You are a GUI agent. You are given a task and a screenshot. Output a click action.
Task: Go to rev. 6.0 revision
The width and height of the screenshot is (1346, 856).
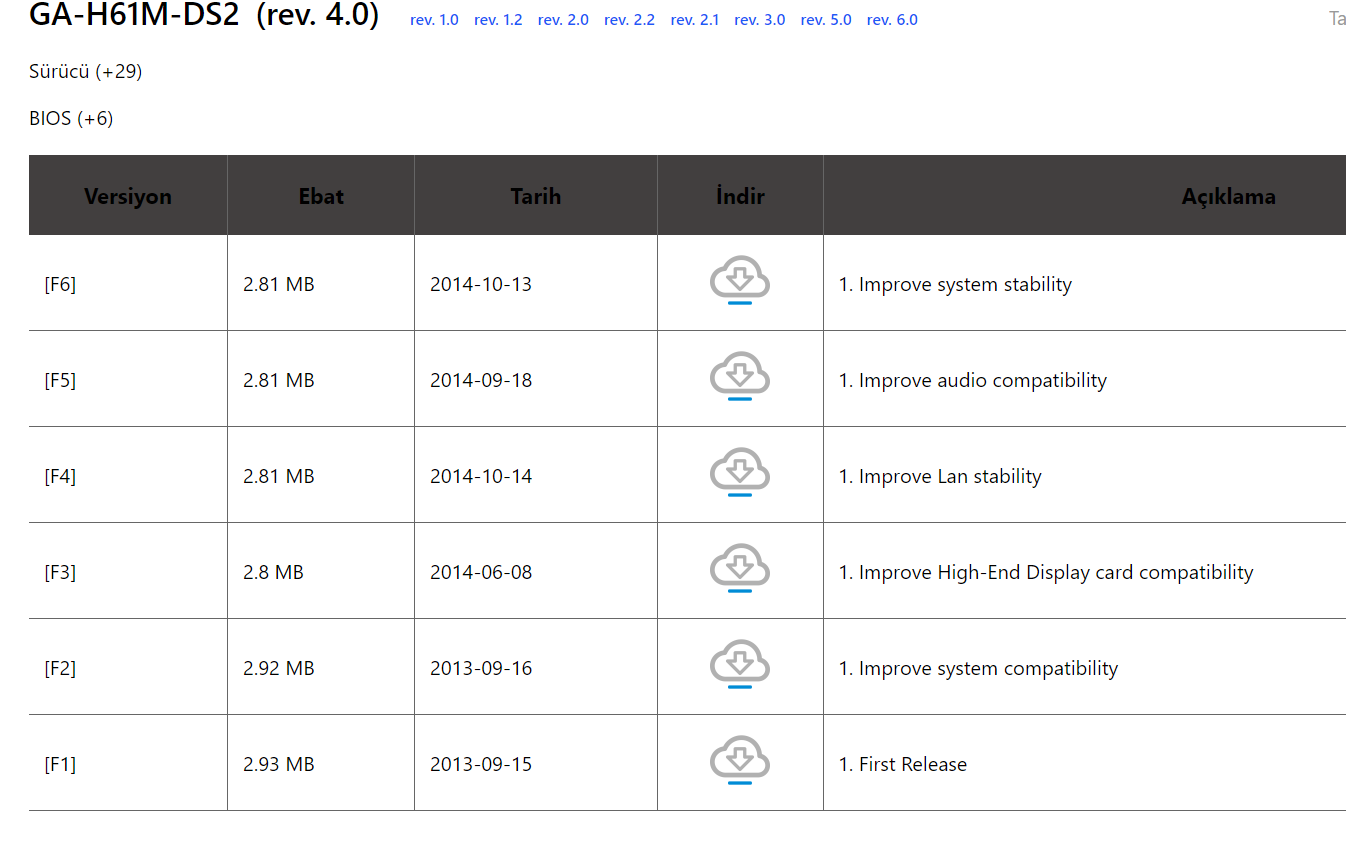tap(892, 20)
